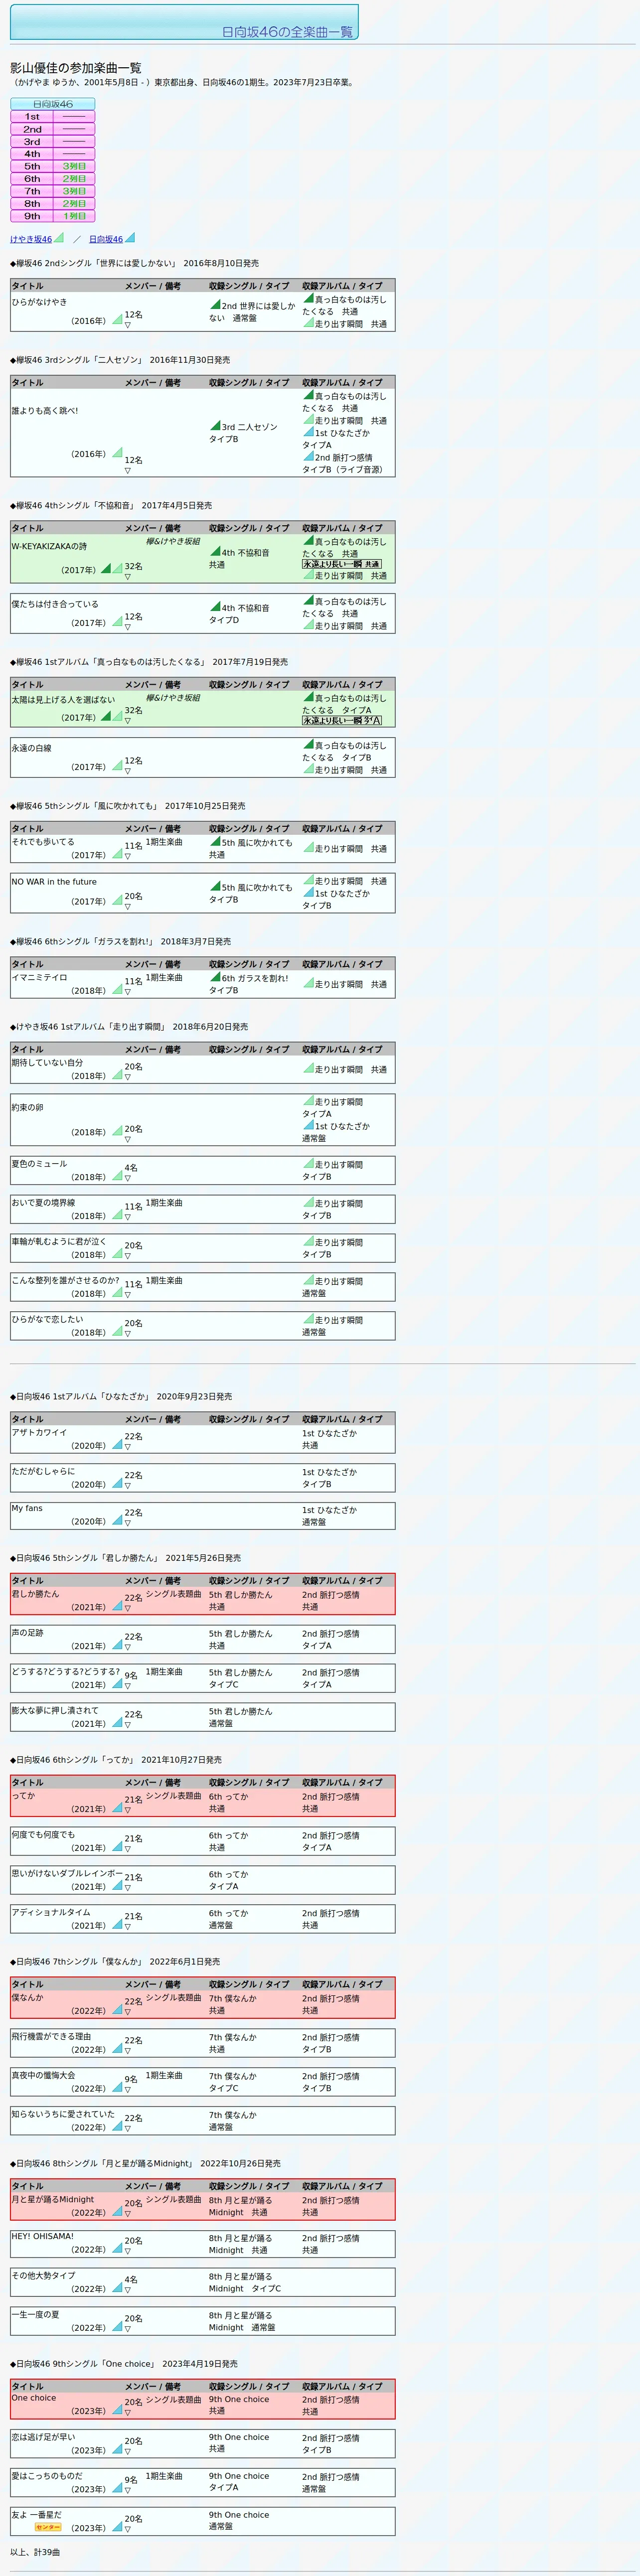The height and width of the screenshot is (2576, 640).
Task: Expand the 11名 list for それでも歩いてる
Action: [128, 856]
